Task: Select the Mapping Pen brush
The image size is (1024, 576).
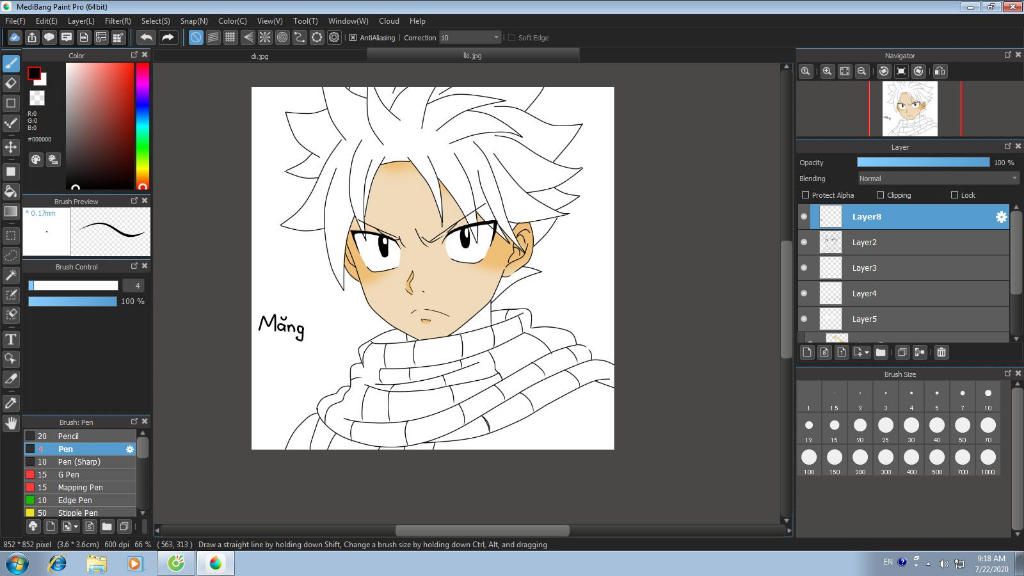Action: point(80,488)
